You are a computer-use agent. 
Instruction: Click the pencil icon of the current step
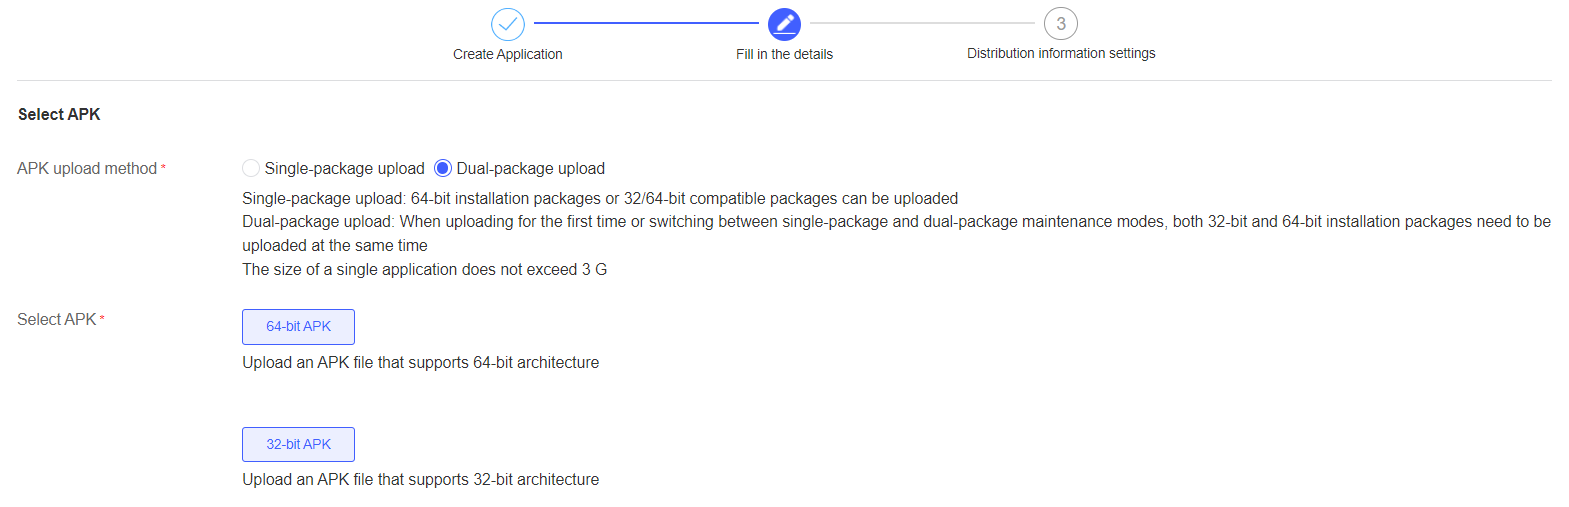[x=784, y=24]
